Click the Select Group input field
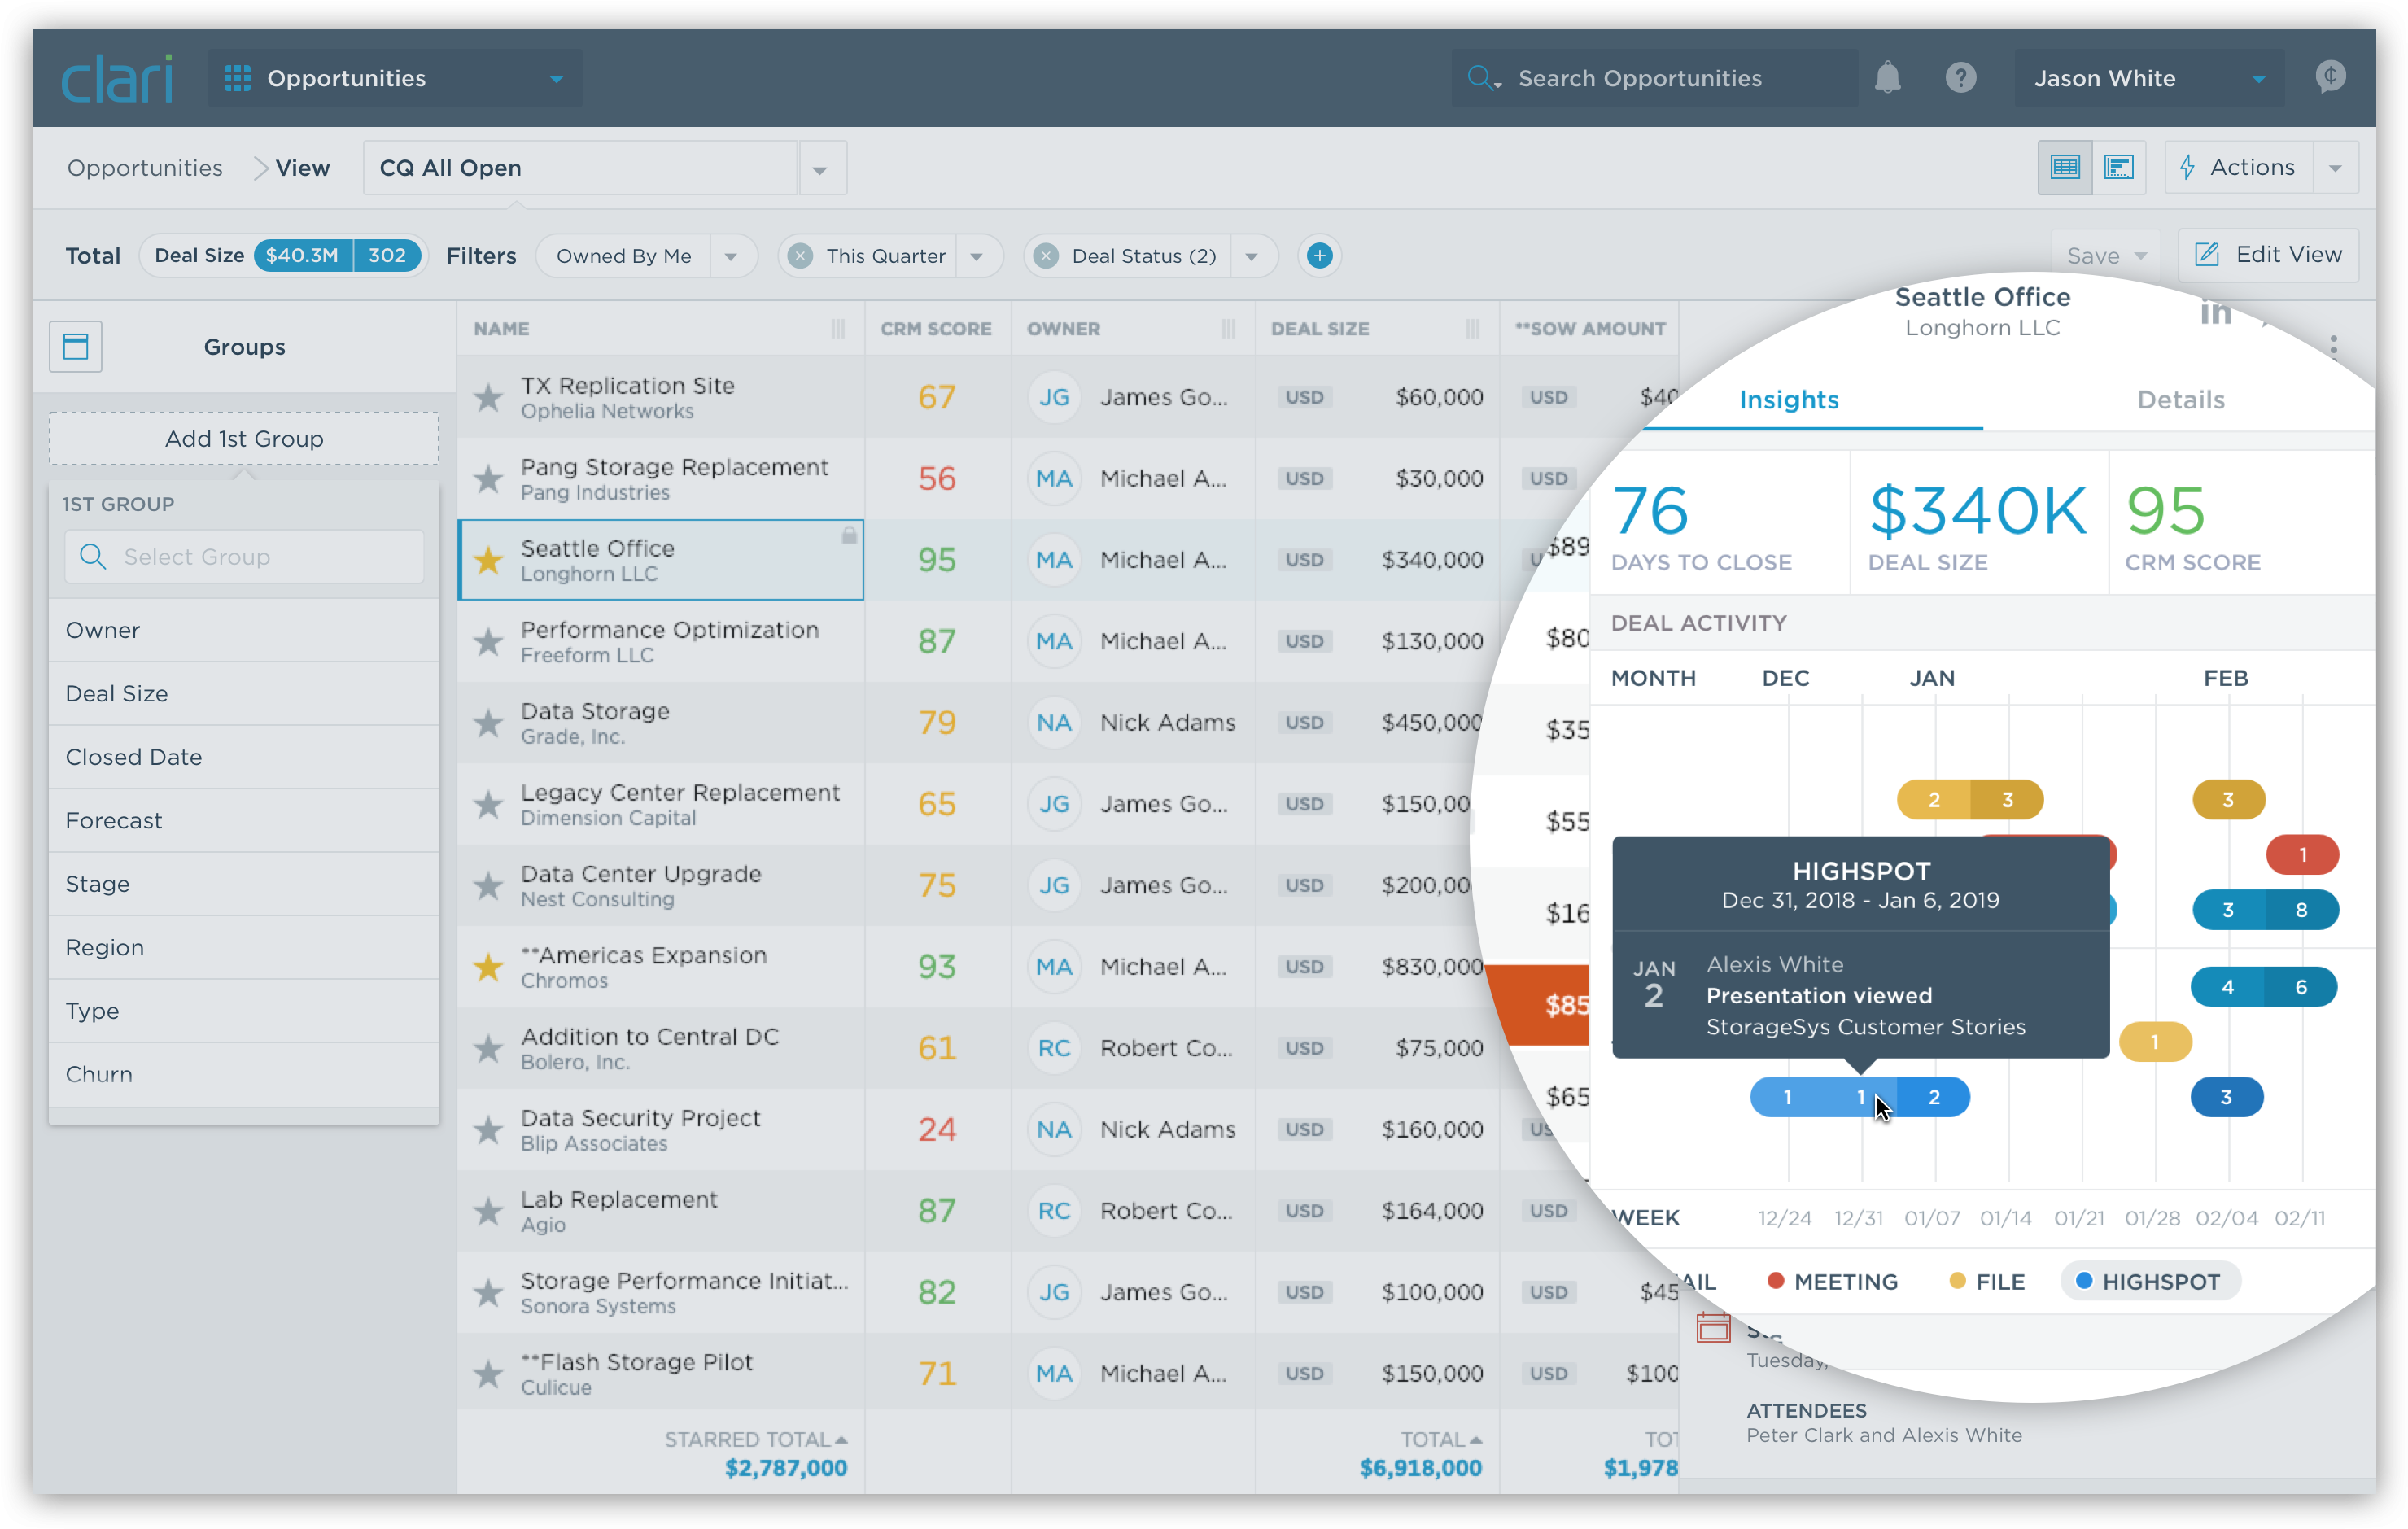The image size is (2408, 1529). [244, 556]
